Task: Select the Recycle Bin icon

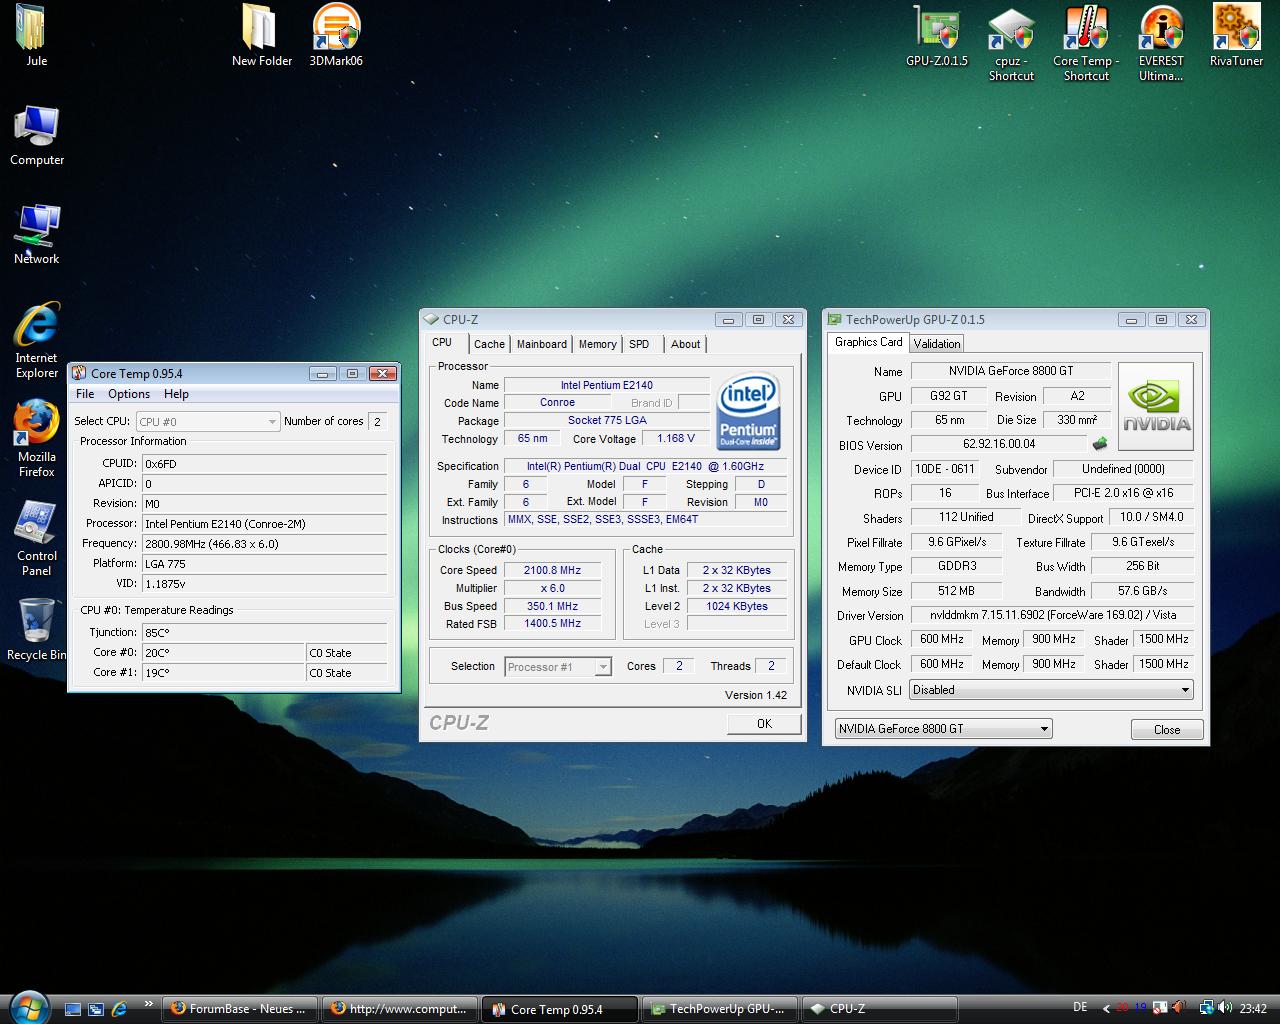Action: point(37,630)
